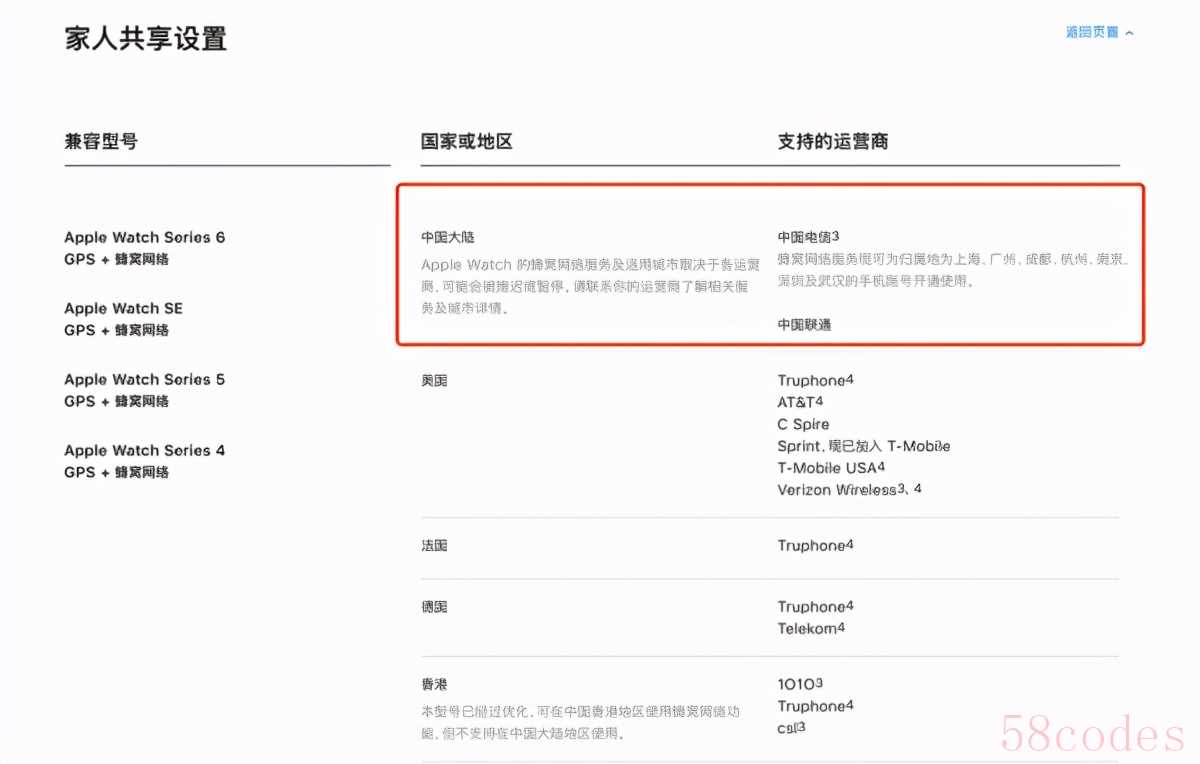Viewport: 1200px width, 764px height.
Task: Select GPS + 蜂窝网络 under Apple Watch SE
Action: (117, 330)
